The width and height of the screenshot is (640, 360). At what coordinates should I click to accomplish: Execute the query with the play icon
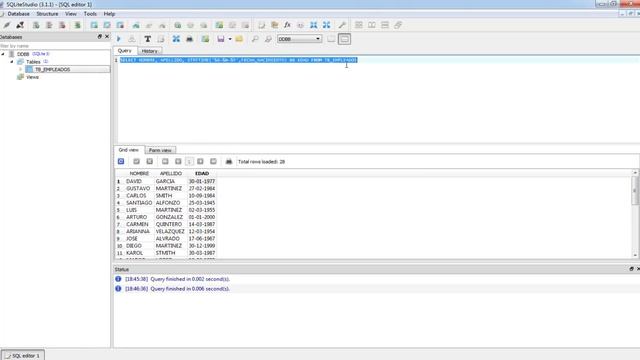(119, 39)
